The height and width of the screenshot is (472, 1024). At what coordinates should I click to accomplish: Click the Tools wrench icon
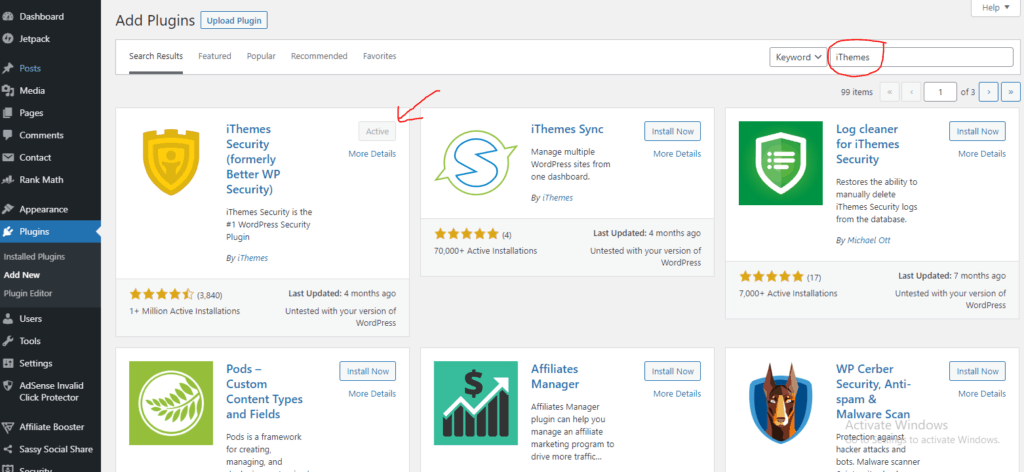pyautogui.click(x=8, y=341)
